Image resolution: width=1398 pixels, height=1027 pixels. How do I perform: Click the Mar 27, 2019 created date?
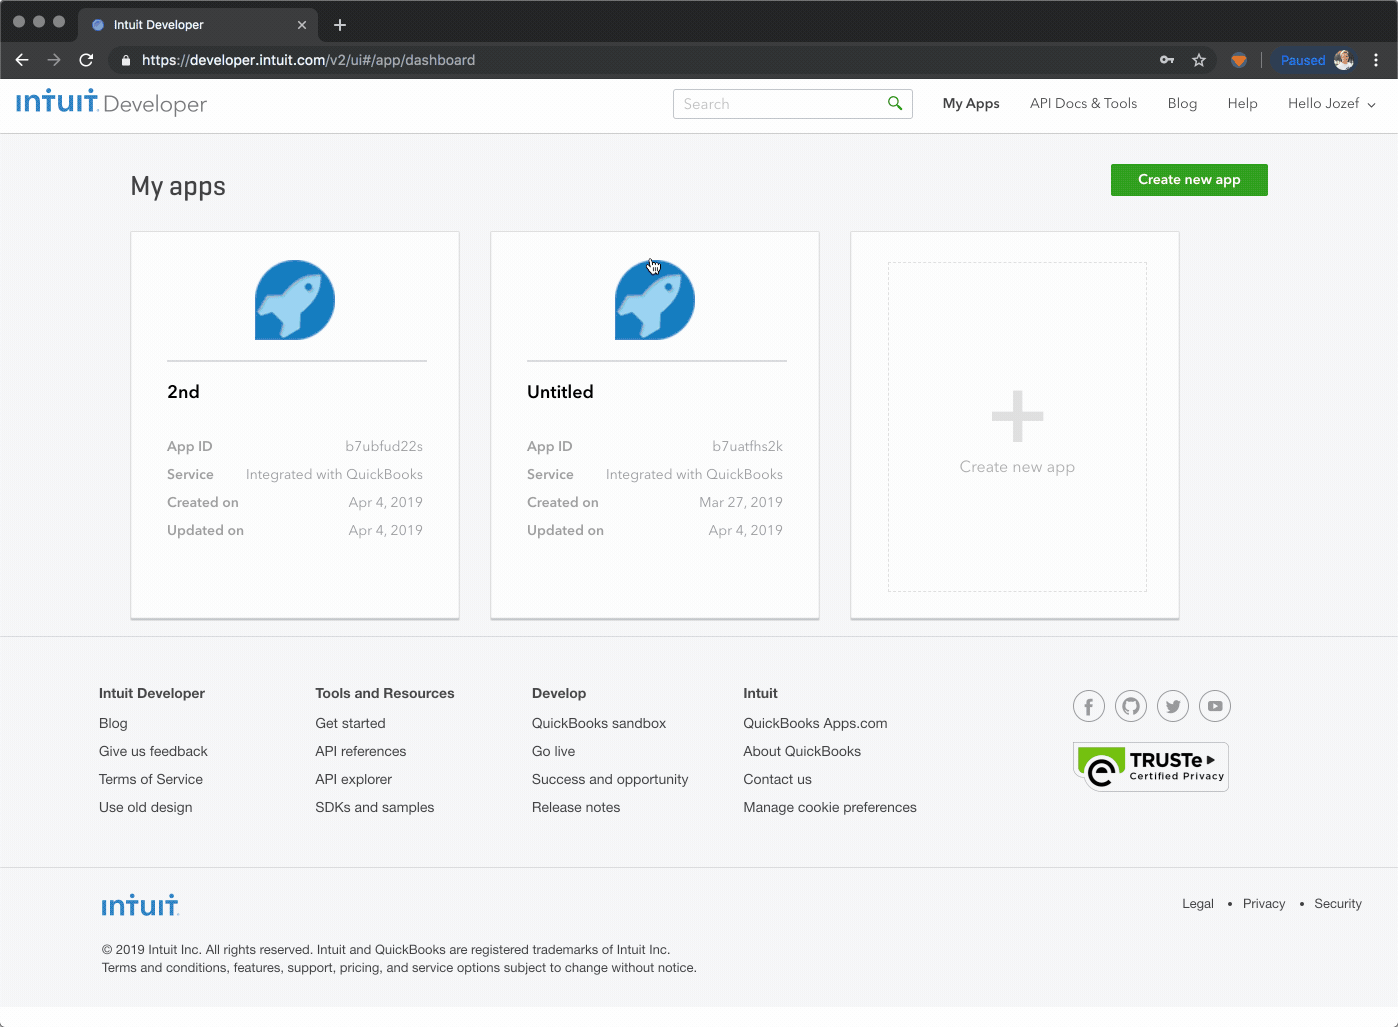tap(741, 502)
